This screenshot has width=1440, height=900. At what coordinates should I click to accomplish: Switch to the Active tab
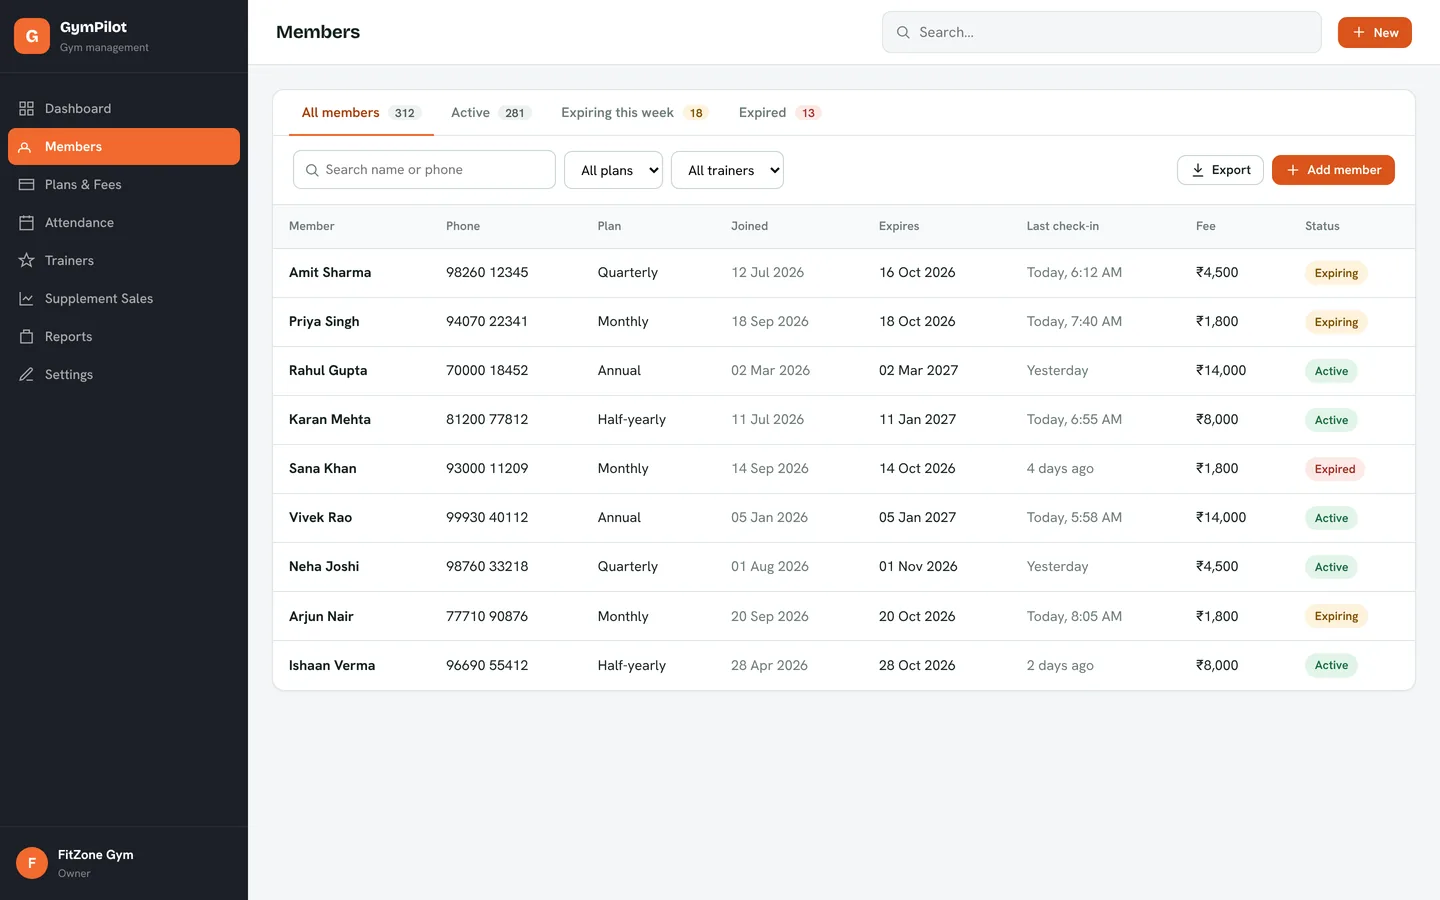pos(491,113)
